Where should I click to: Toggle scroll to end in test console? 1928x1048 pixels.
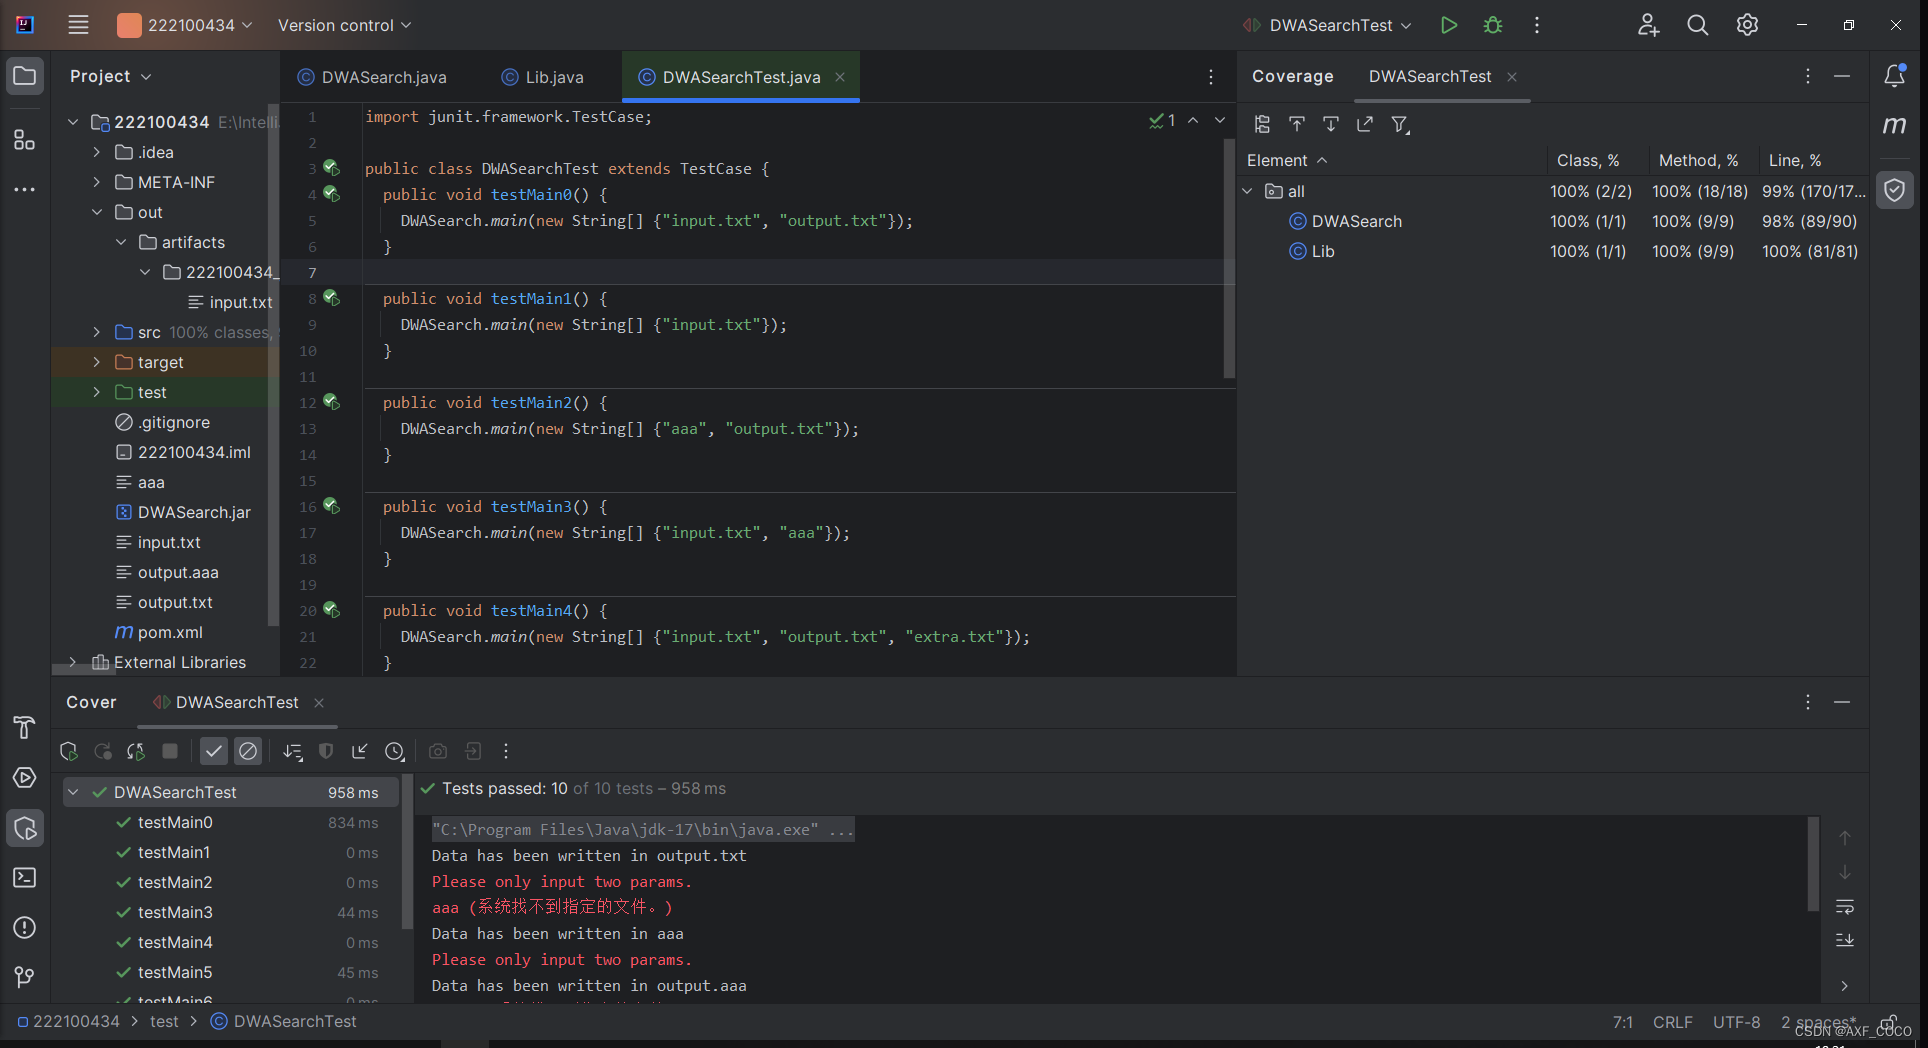(1845, 940)
